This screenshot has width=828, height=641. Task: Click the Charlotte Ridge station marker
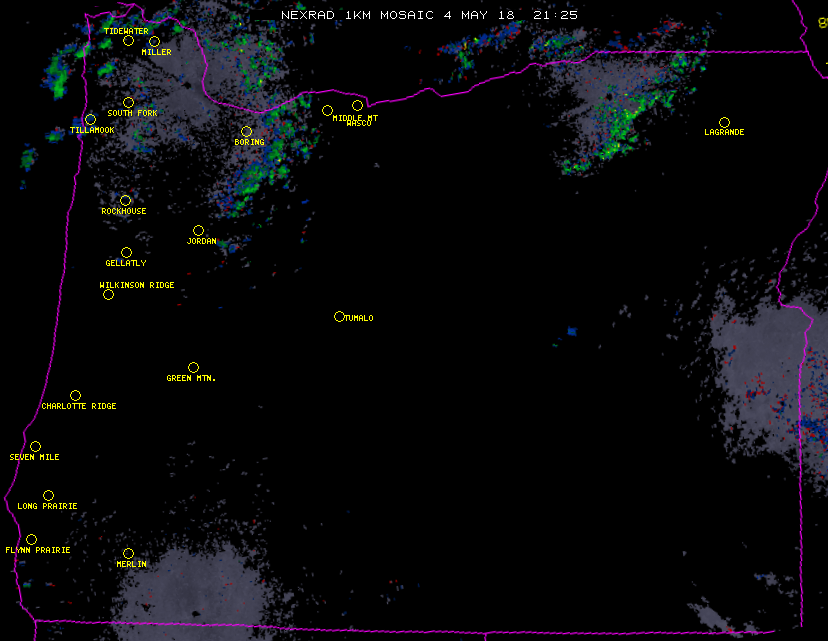pyautogui.click(x=75, y=396)
